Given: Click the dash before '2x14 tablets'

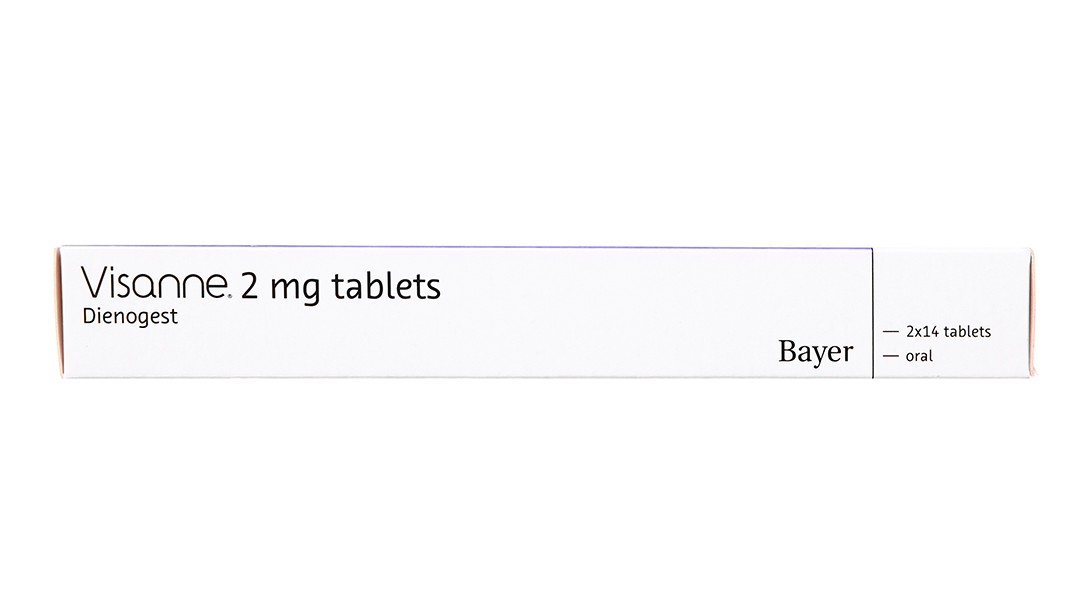Looking at the screenshot, I should tap(889, 332).
